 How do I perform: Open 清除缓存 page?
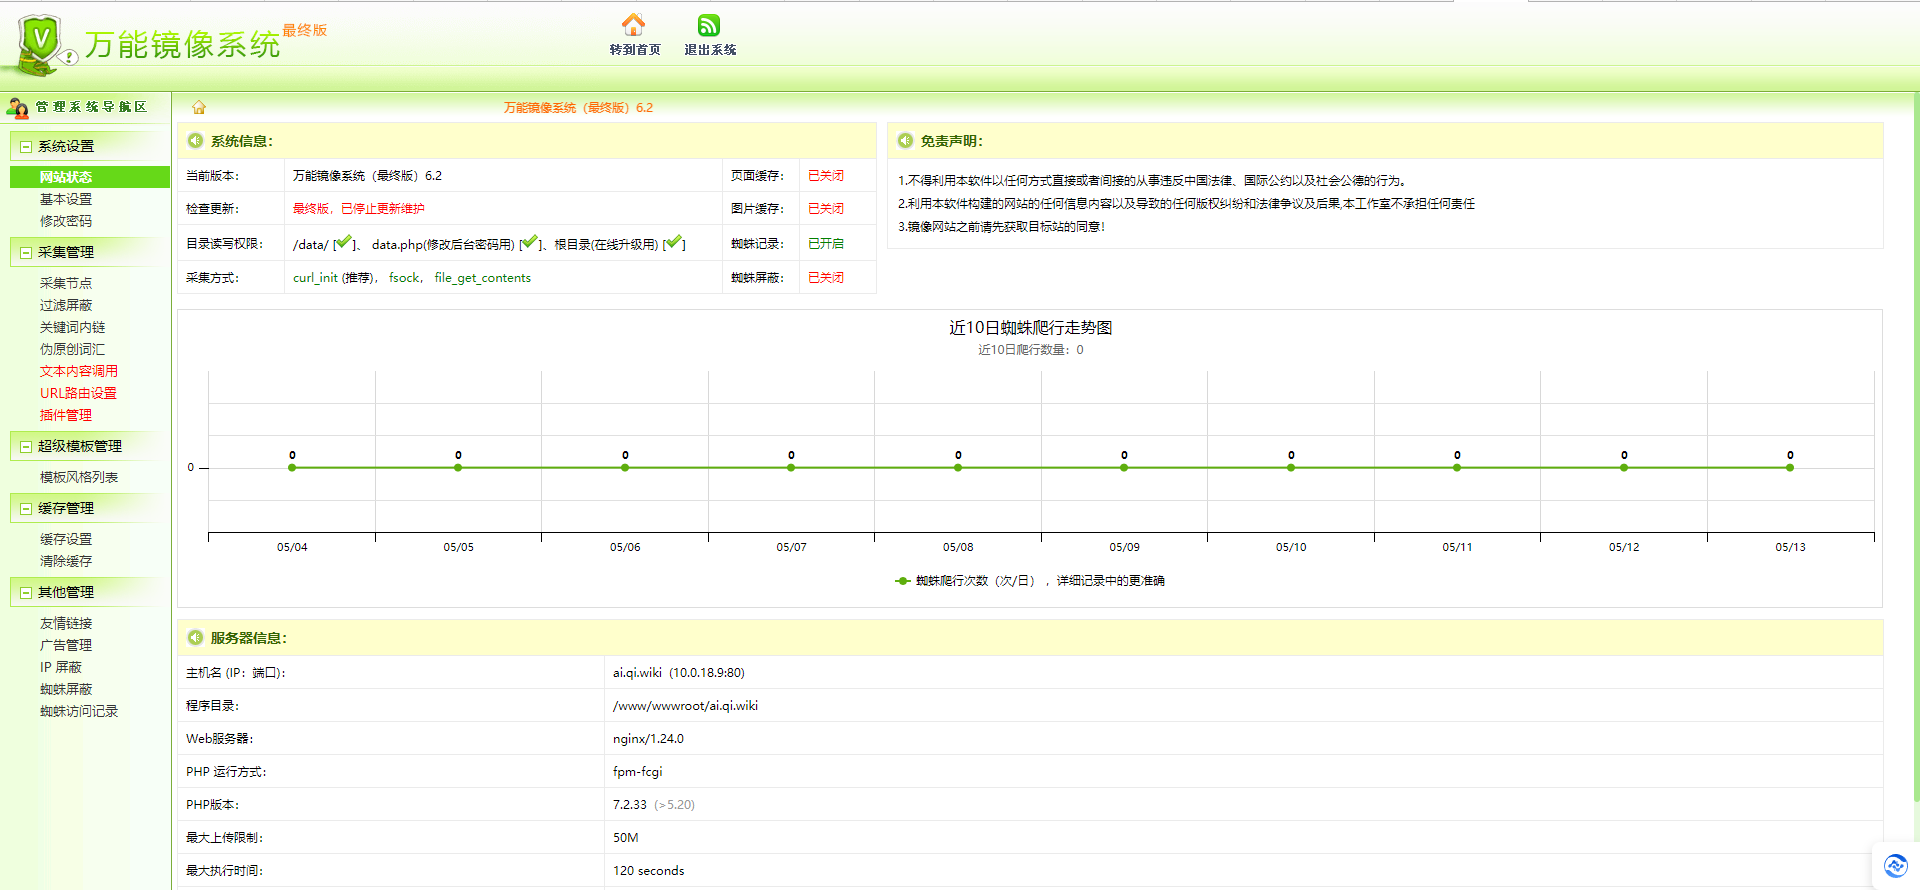[x=66, y=561]
